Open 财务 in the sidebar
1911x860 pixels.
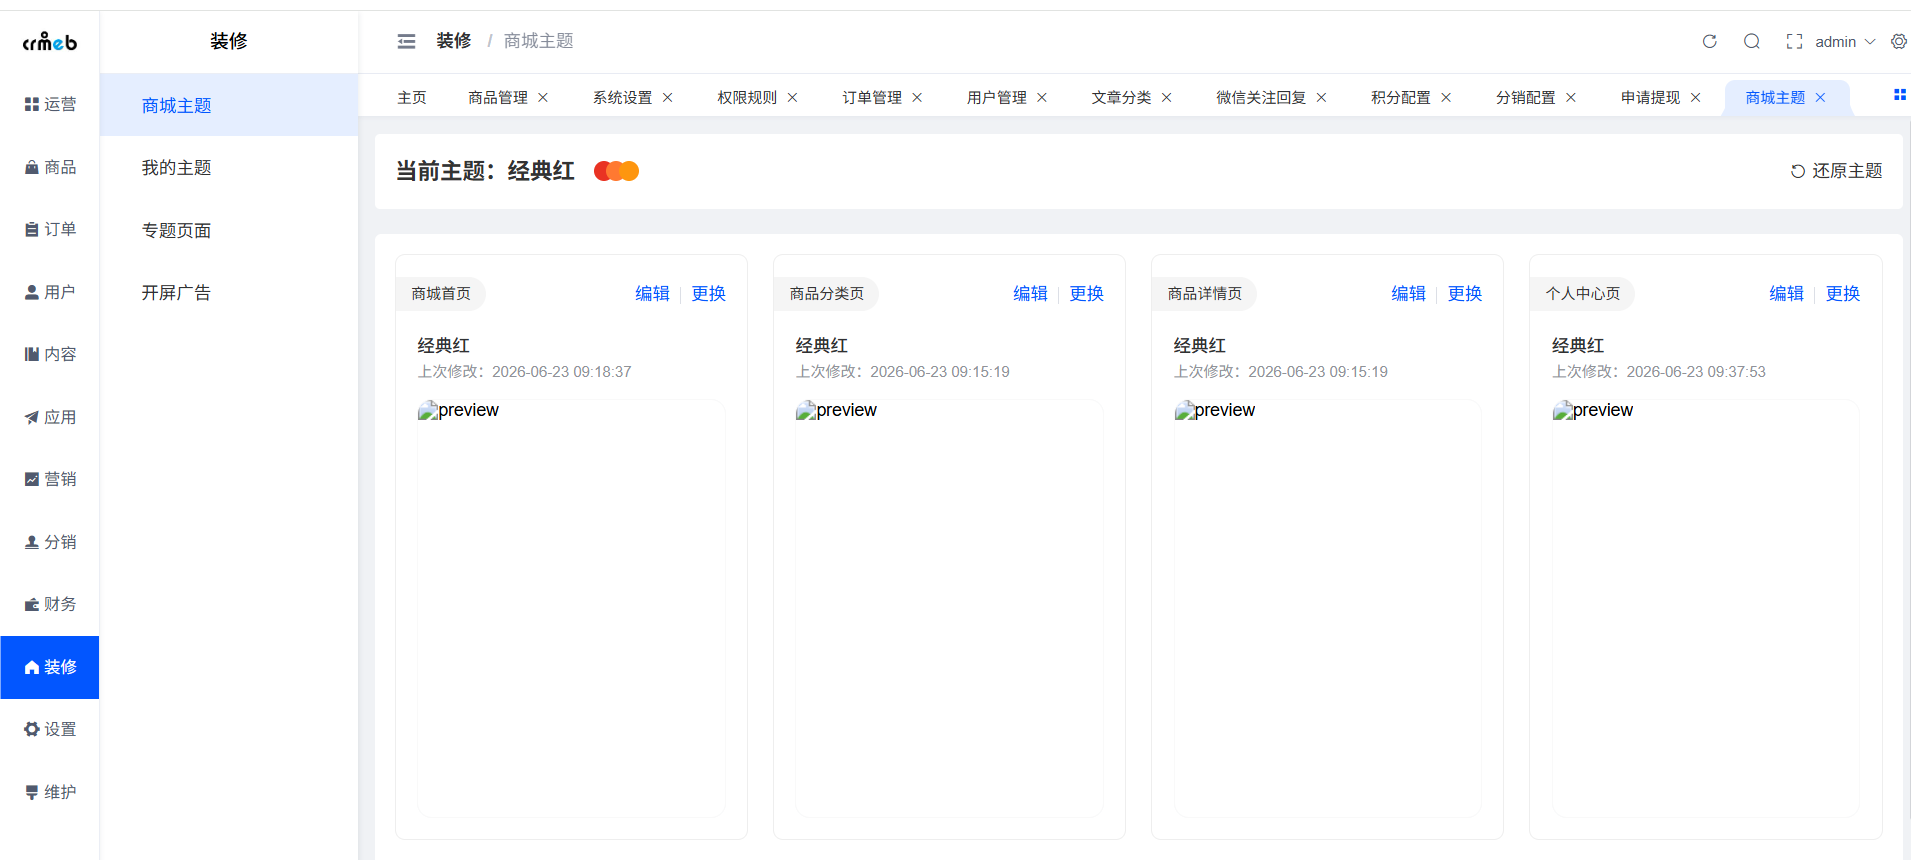tap(50, 604)
